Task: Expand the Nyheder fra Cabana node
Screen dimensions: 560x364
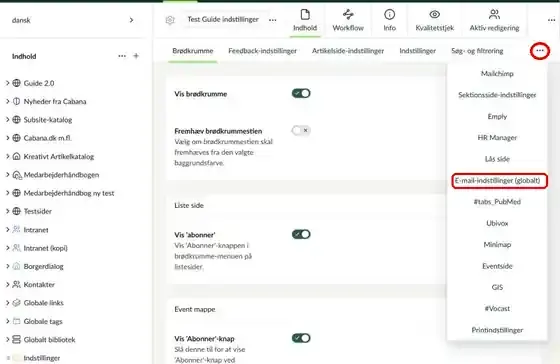Action: (x=8, y=101)
